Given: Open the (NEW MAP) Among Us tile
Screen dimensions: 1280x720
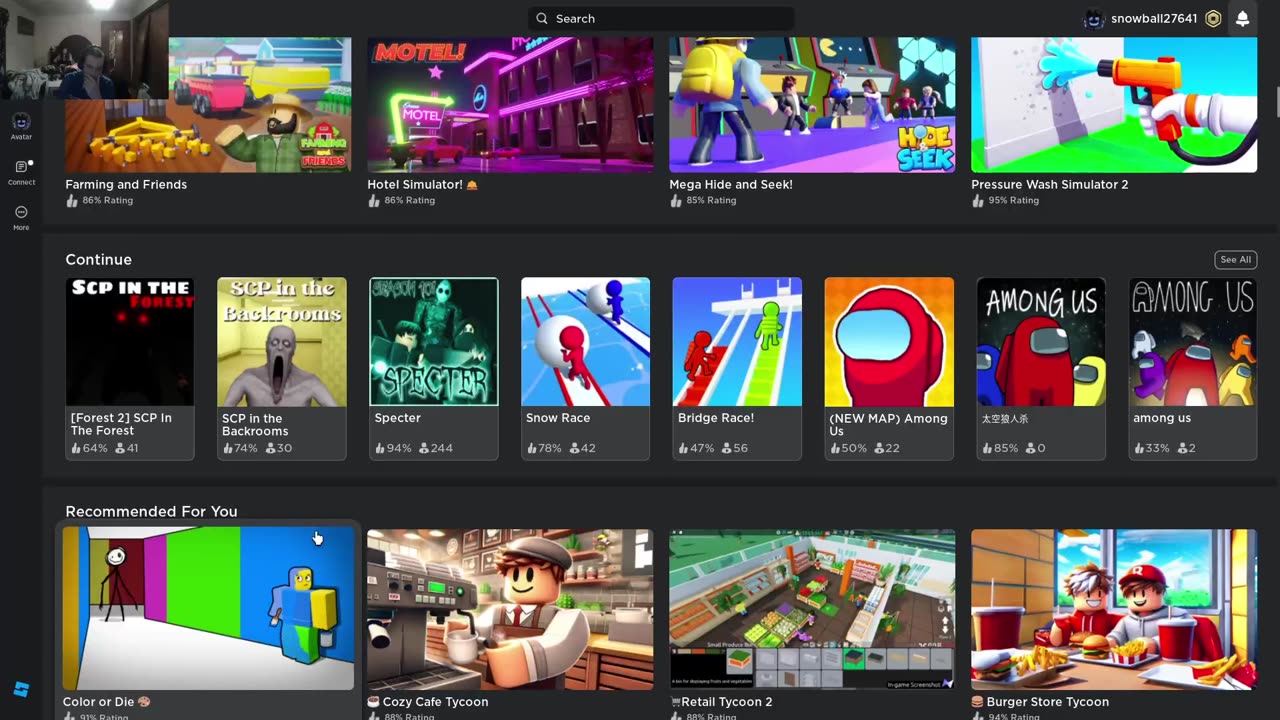Looking at the screenshot, I should [x=889, y=368].
